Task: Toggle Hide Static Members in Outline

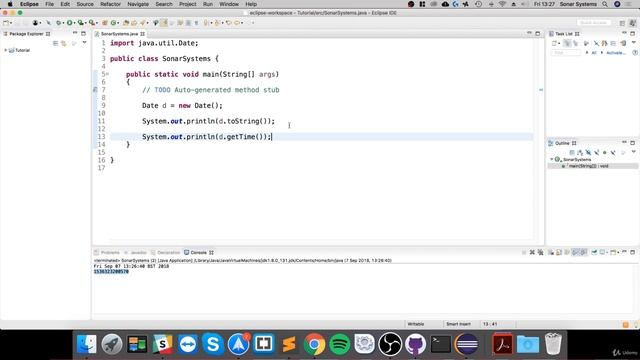Action: pos(596,153)
